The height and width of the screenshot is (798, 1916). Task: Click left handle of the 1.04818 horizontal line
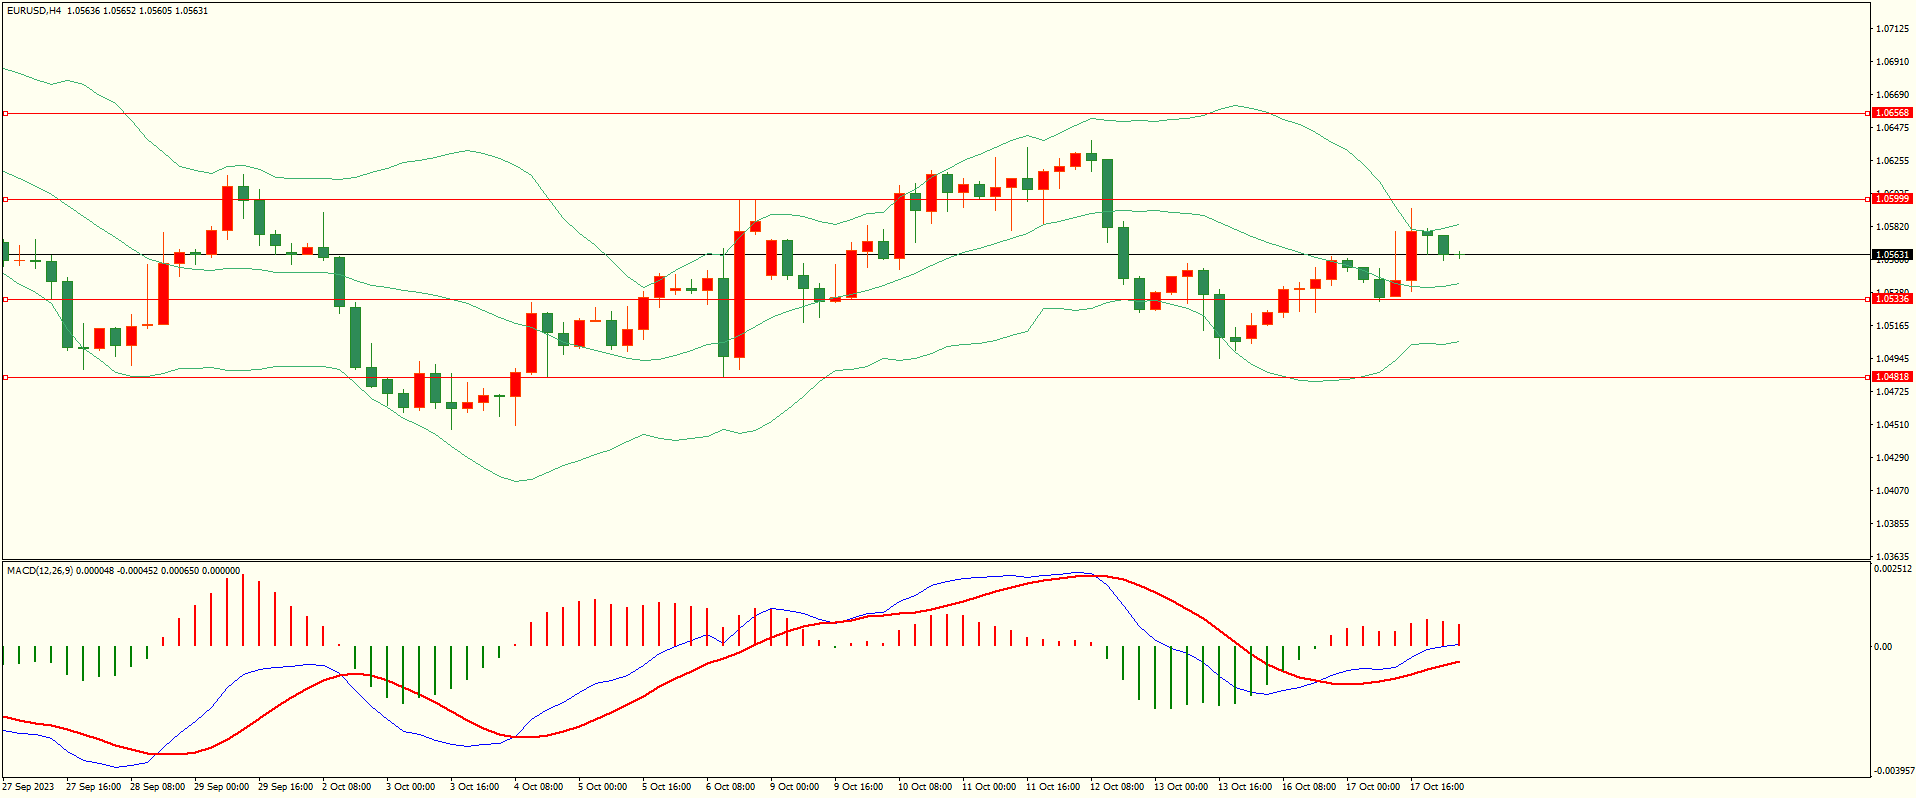click(x=5, y=377)
